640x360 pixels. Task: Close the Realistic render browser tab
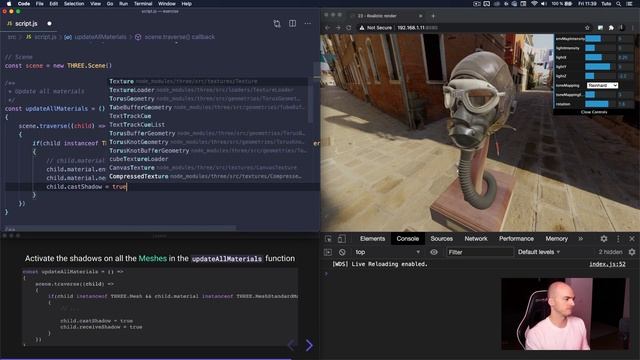click(420, 16)
